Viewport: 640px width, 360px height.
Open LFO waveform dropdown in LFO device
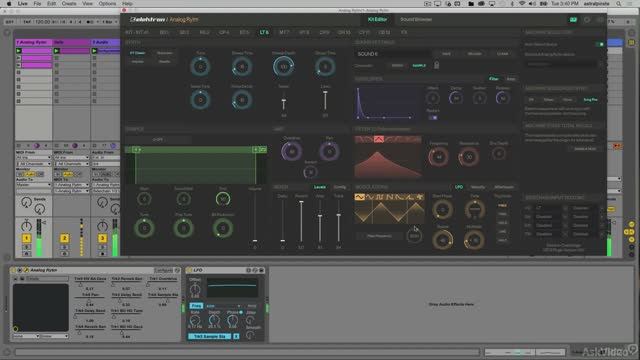[x=224, y=306]
